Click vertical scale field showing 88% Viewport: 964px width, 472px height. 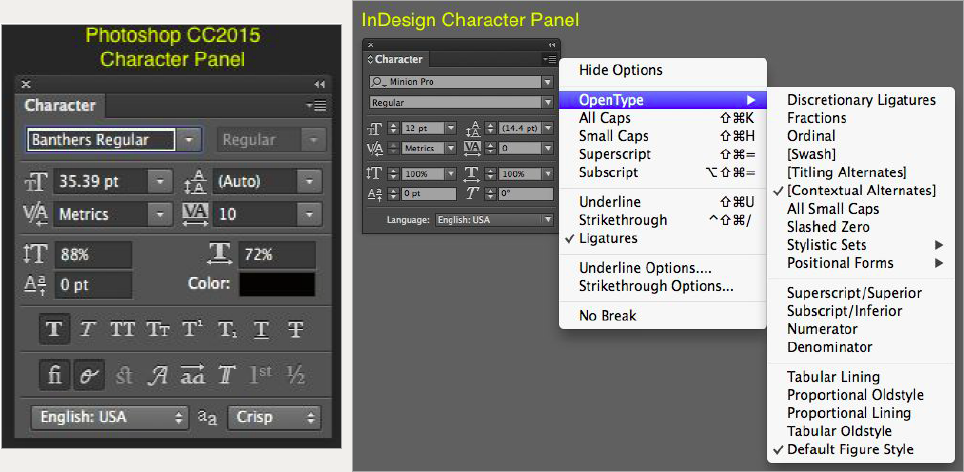93,254
